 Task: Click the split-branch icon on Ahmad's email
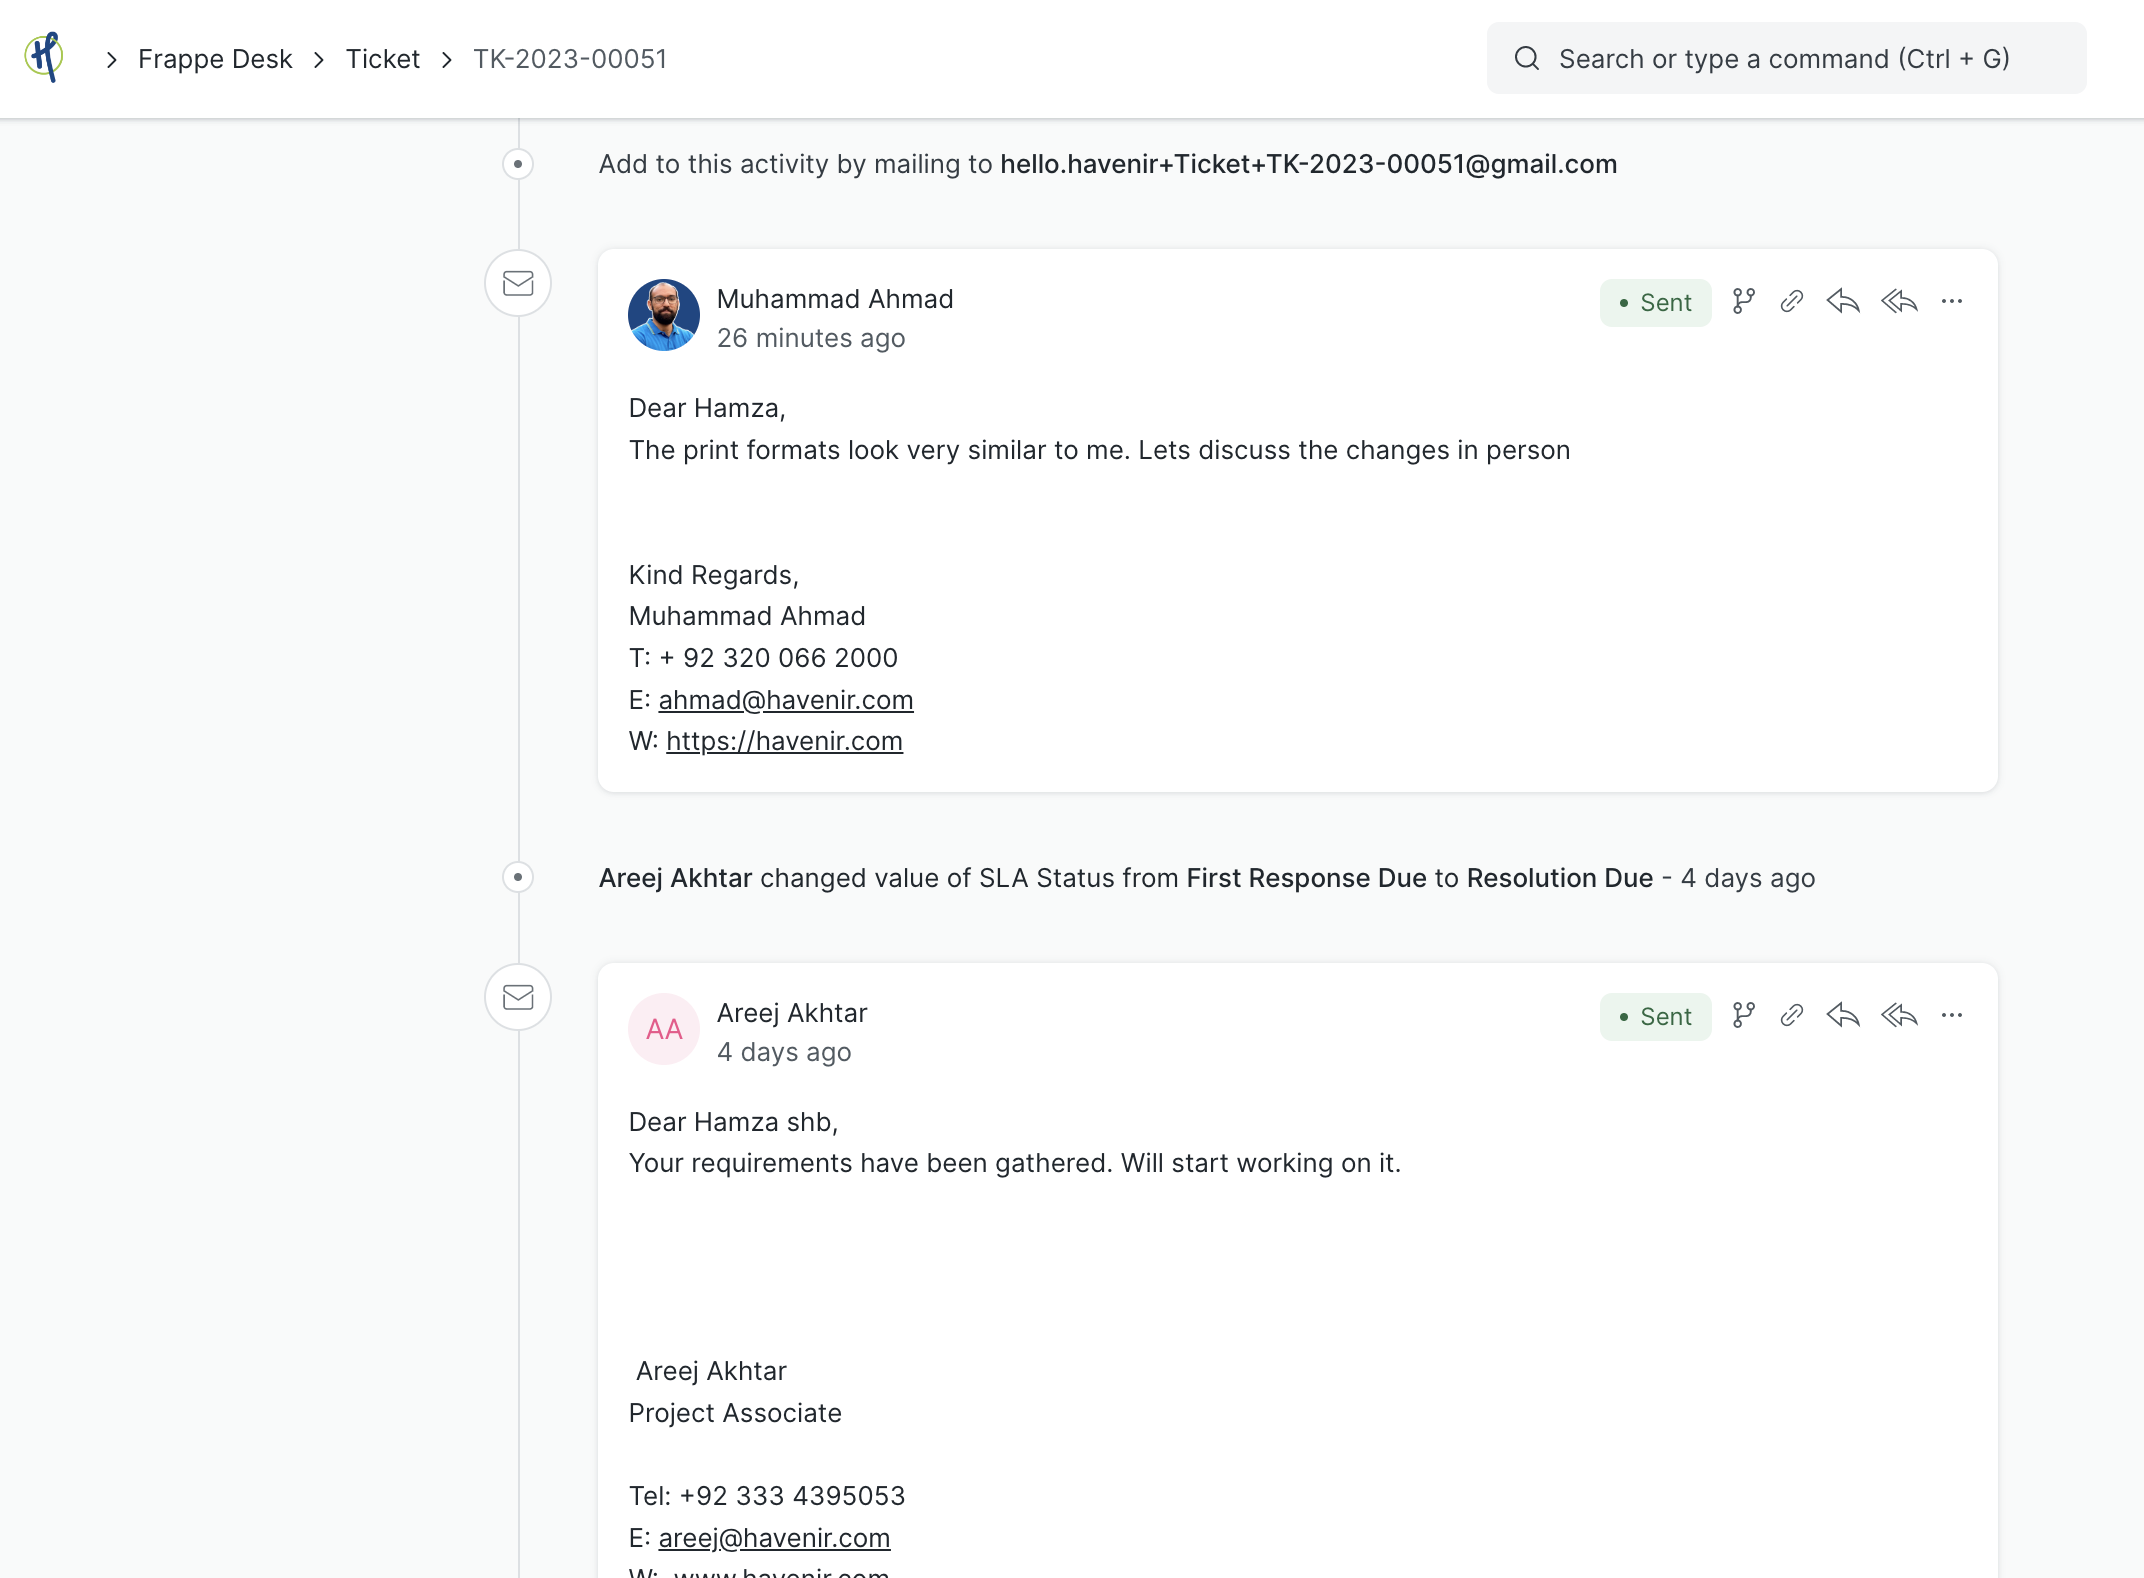[1744, 301]
